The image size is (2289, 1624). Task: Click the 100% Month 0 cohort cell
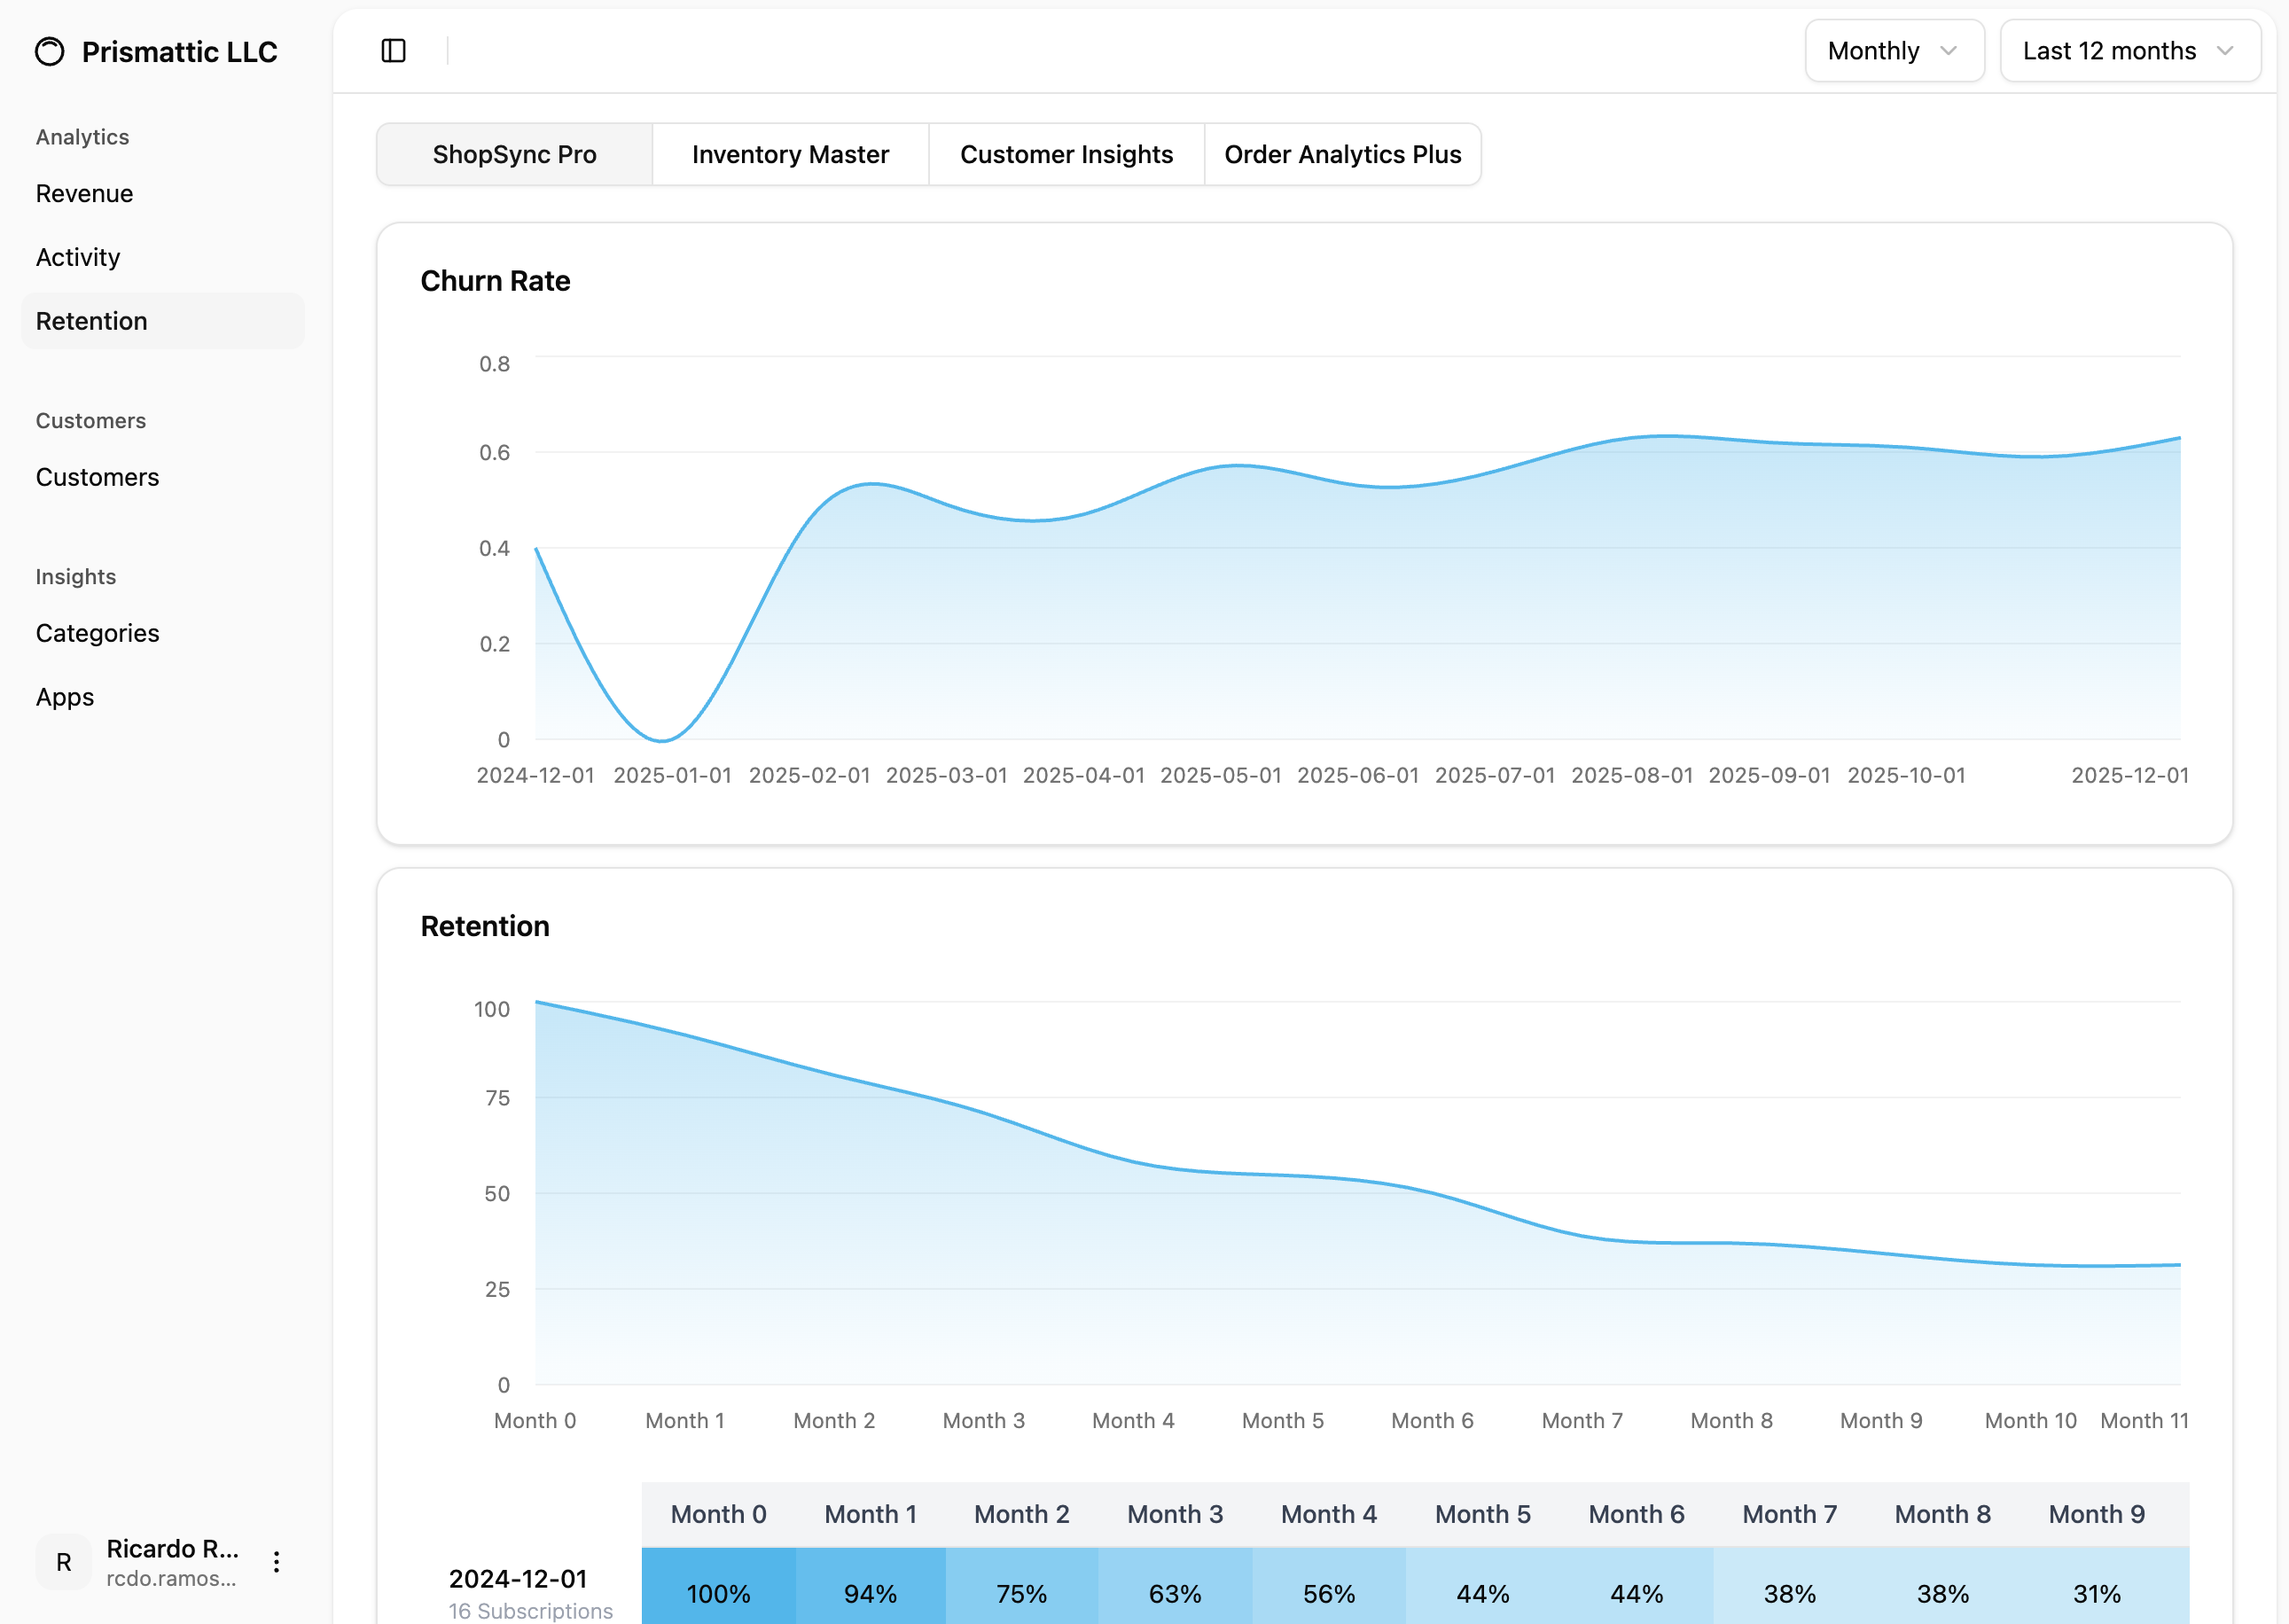point(718,1592)
